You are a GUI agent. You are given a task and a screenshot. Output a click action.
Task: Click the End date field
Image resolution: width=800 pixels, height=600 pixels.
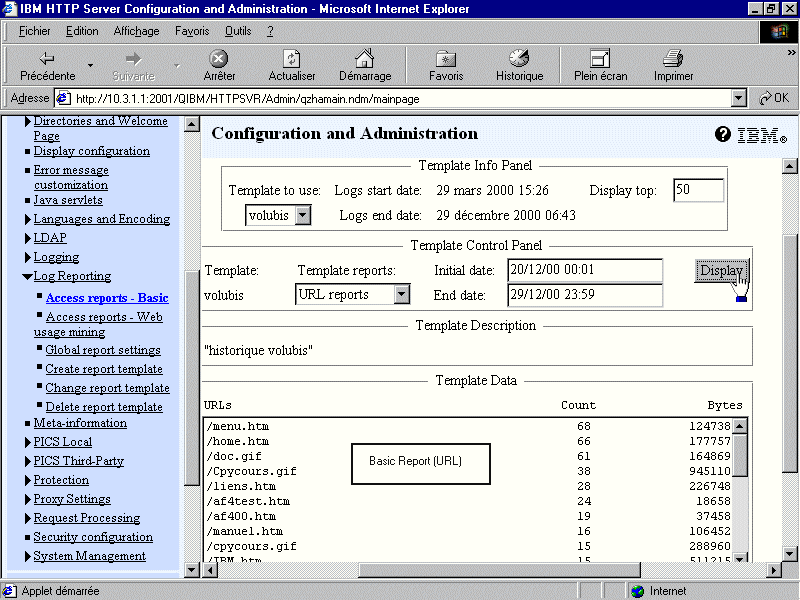click(585, 294)
